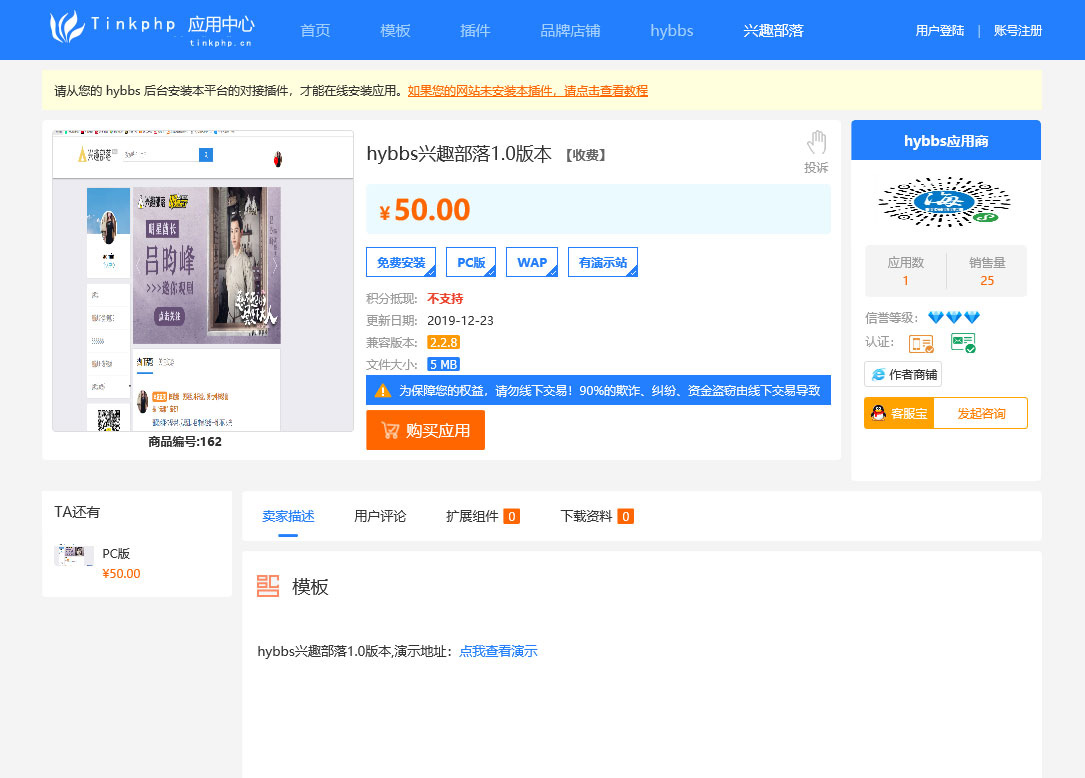Switch to the 用户评论 tab
Viewport: 1085px width, 778px height.
pyautogui.click(x=381, y=516)
